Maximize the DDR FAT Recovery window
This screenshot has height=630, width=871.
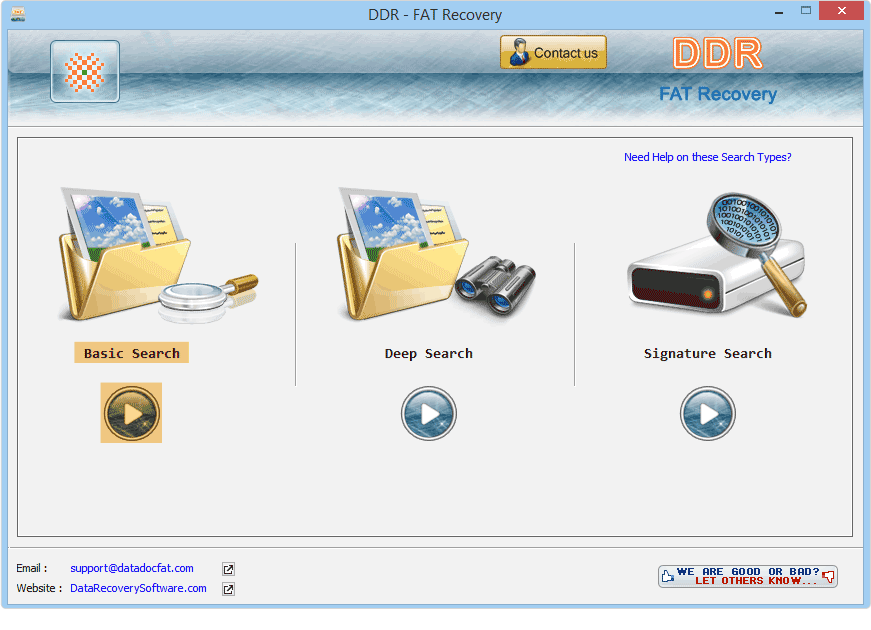pos(805,11)
